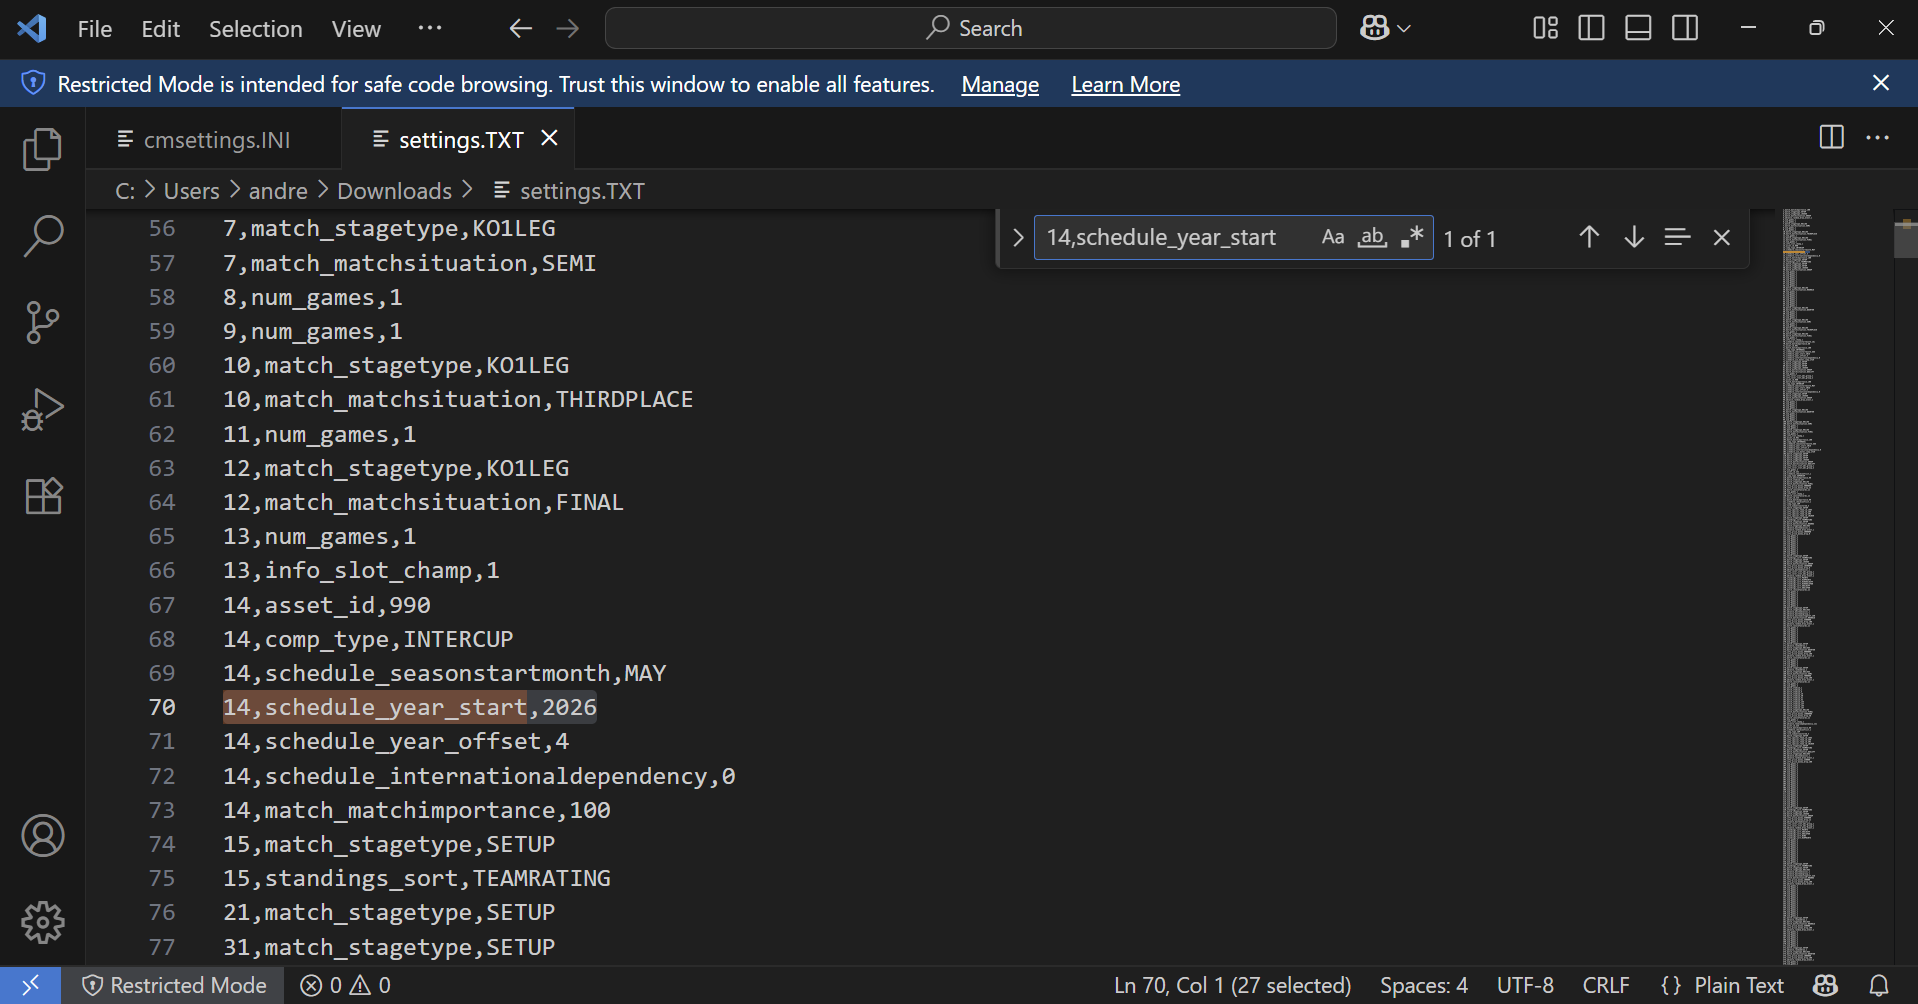Open the Explorer view in activity bar
The width and height of the screenshot is (1918, 1004).
click(42, 150)
